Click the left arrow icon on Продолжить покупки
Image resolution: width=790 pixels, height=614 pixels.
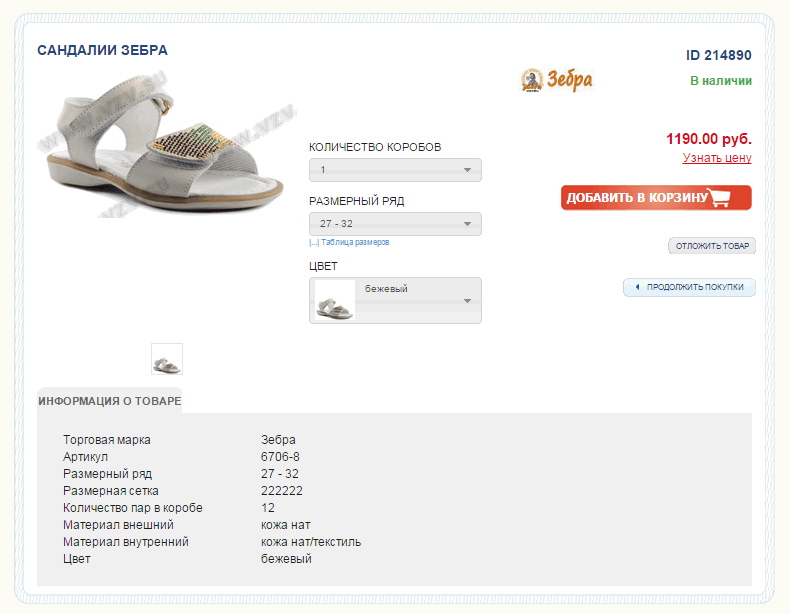[x=637, y=287]
